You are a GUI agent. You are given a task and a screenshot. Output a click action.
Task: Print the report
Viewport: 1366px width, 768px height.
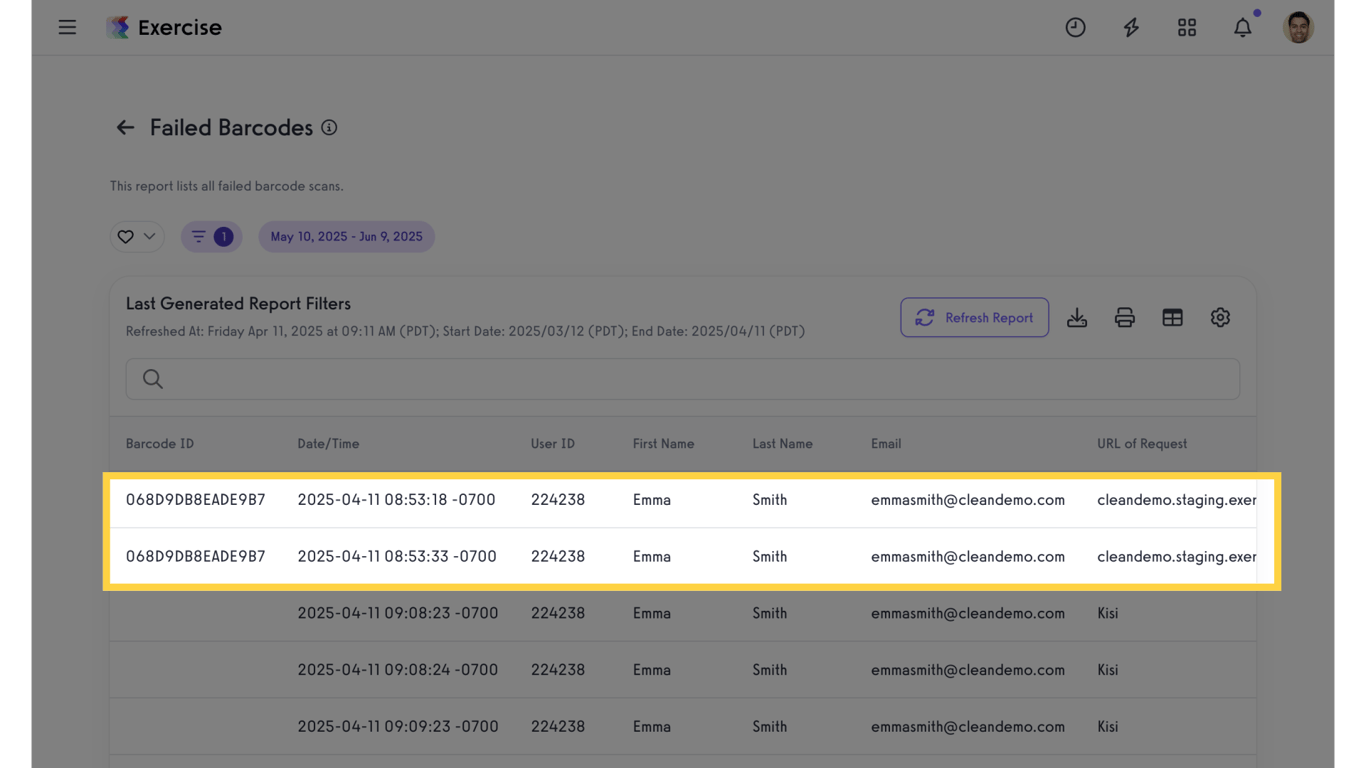(x=1125, y=318)
